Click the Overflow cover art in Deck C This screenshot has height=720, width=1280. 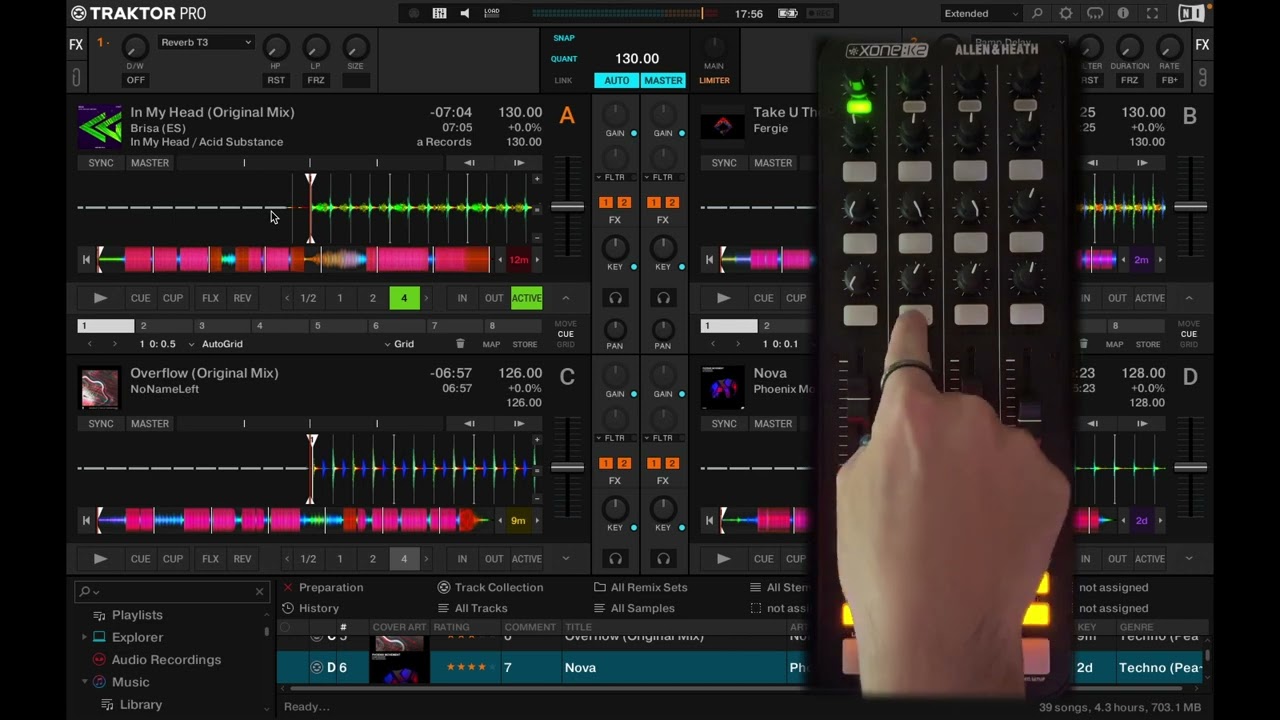99,388
